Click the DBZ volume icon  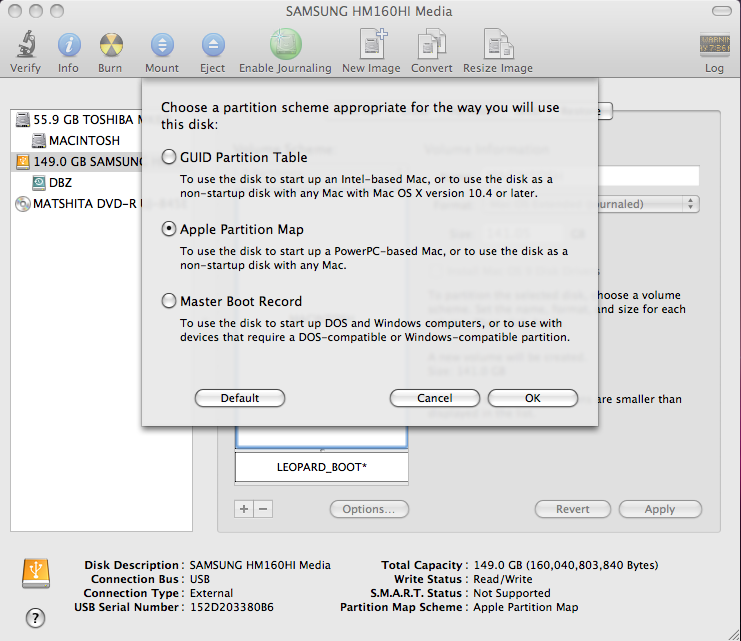pos(39,182)
